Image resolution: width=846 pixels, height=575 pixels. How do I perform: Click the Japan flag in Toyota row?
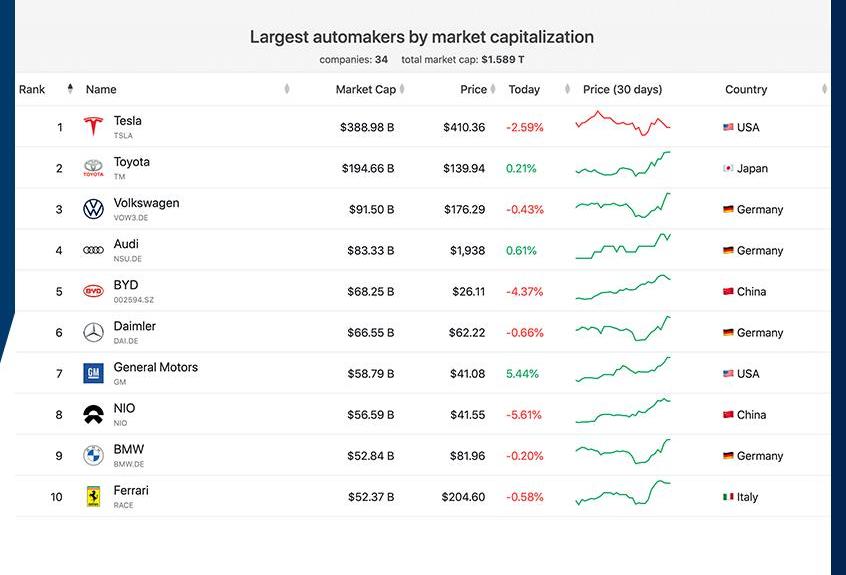tap(728, 168)
